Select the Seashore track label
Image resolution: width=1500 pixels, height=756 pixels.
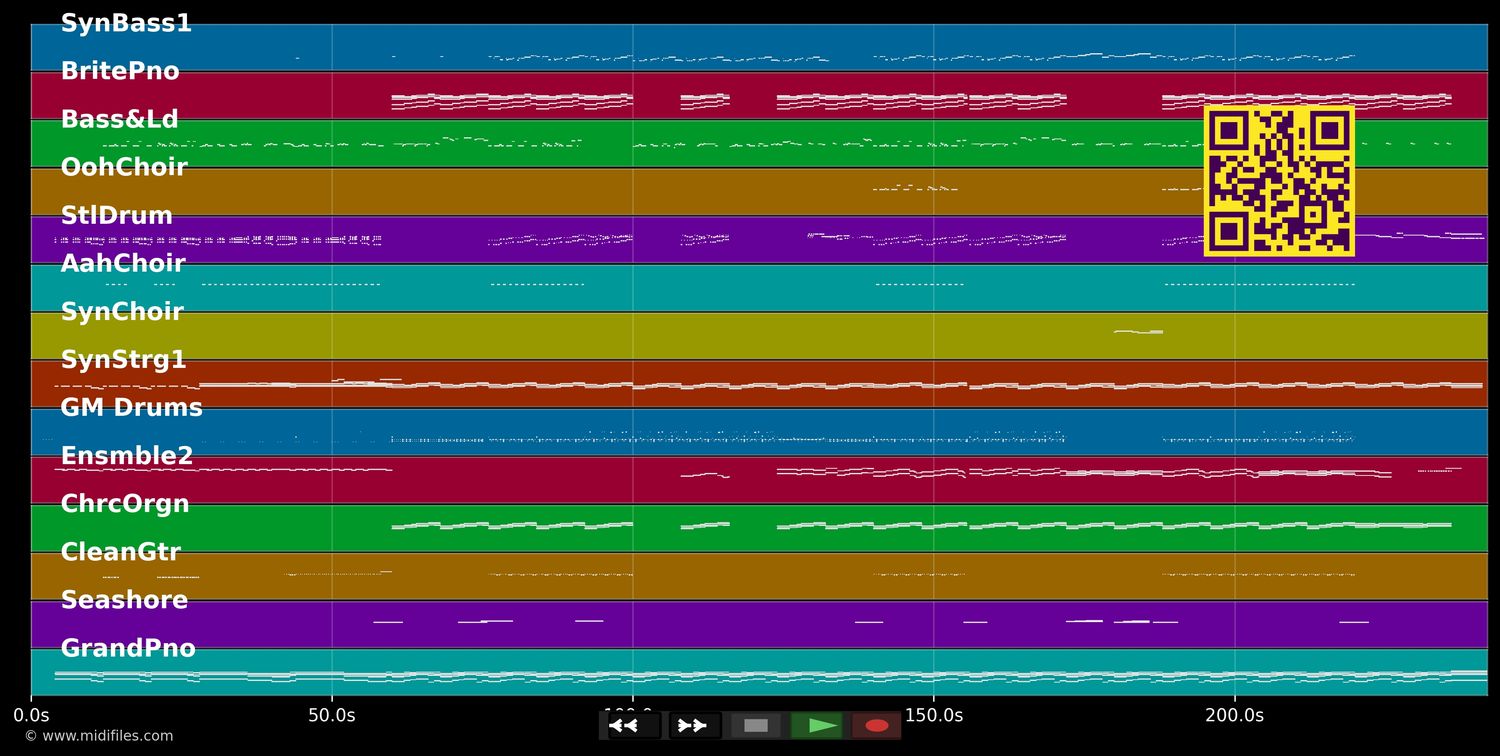tap(124, 599)
